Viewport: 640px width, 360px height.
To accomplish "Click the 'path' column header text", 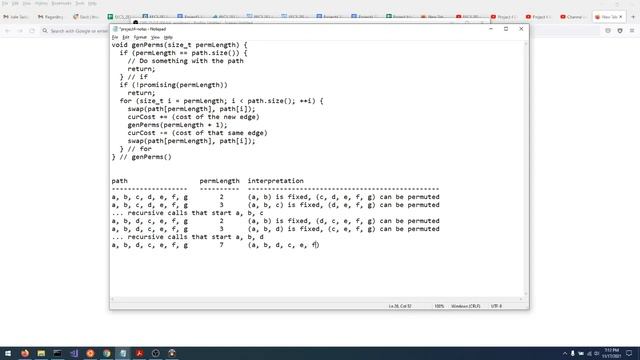I will tap(120, 181).
